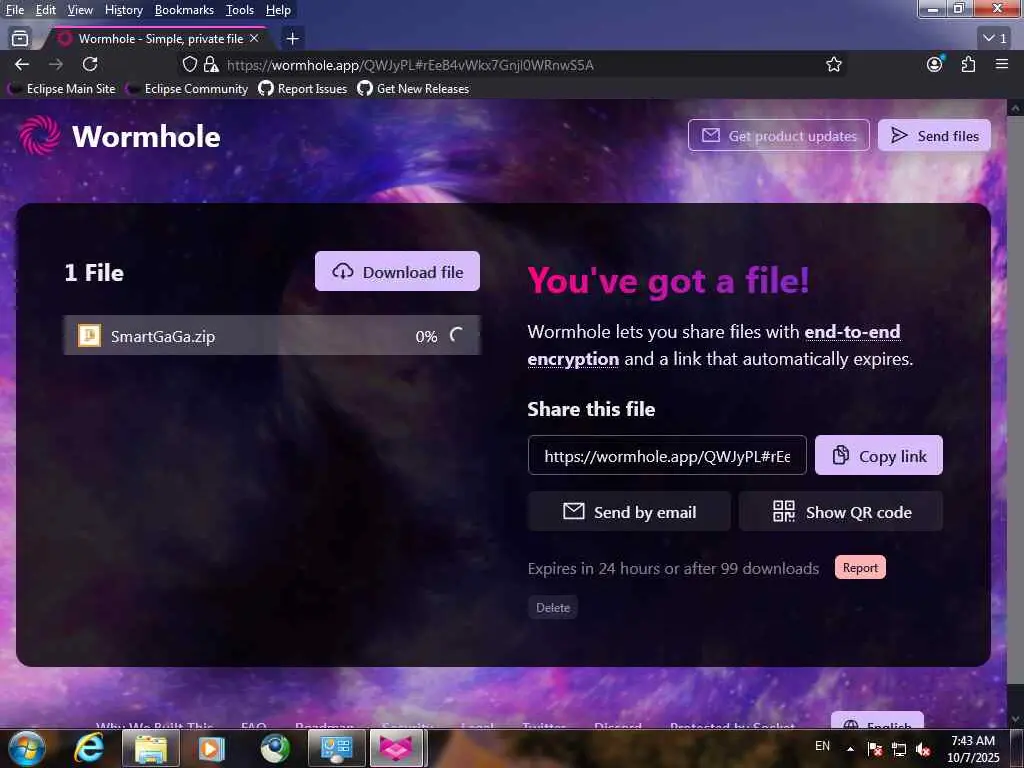Open the View menu

tap(80, 10)
